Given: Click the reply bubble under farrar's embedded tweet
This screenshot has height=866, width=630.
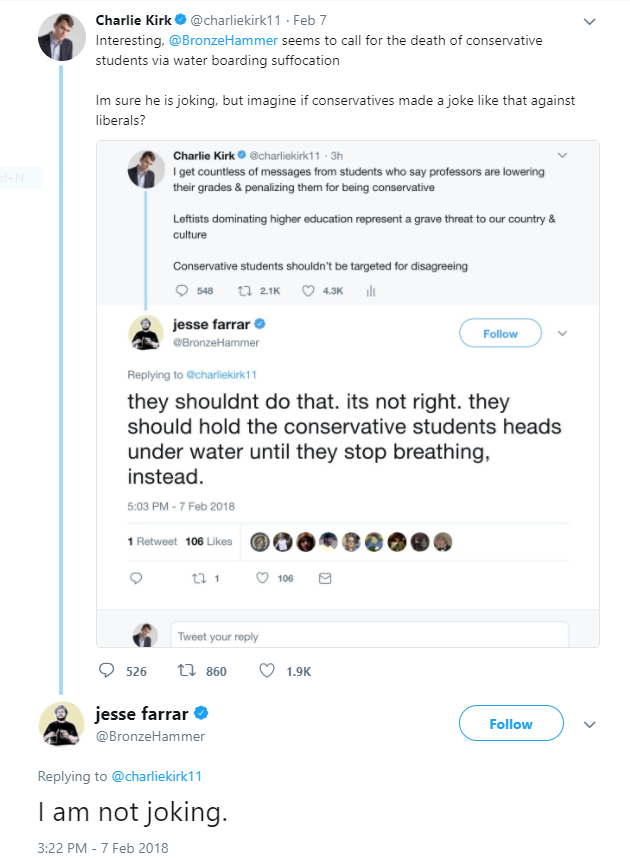Looking at the screenshot, I should pos(136,577).
